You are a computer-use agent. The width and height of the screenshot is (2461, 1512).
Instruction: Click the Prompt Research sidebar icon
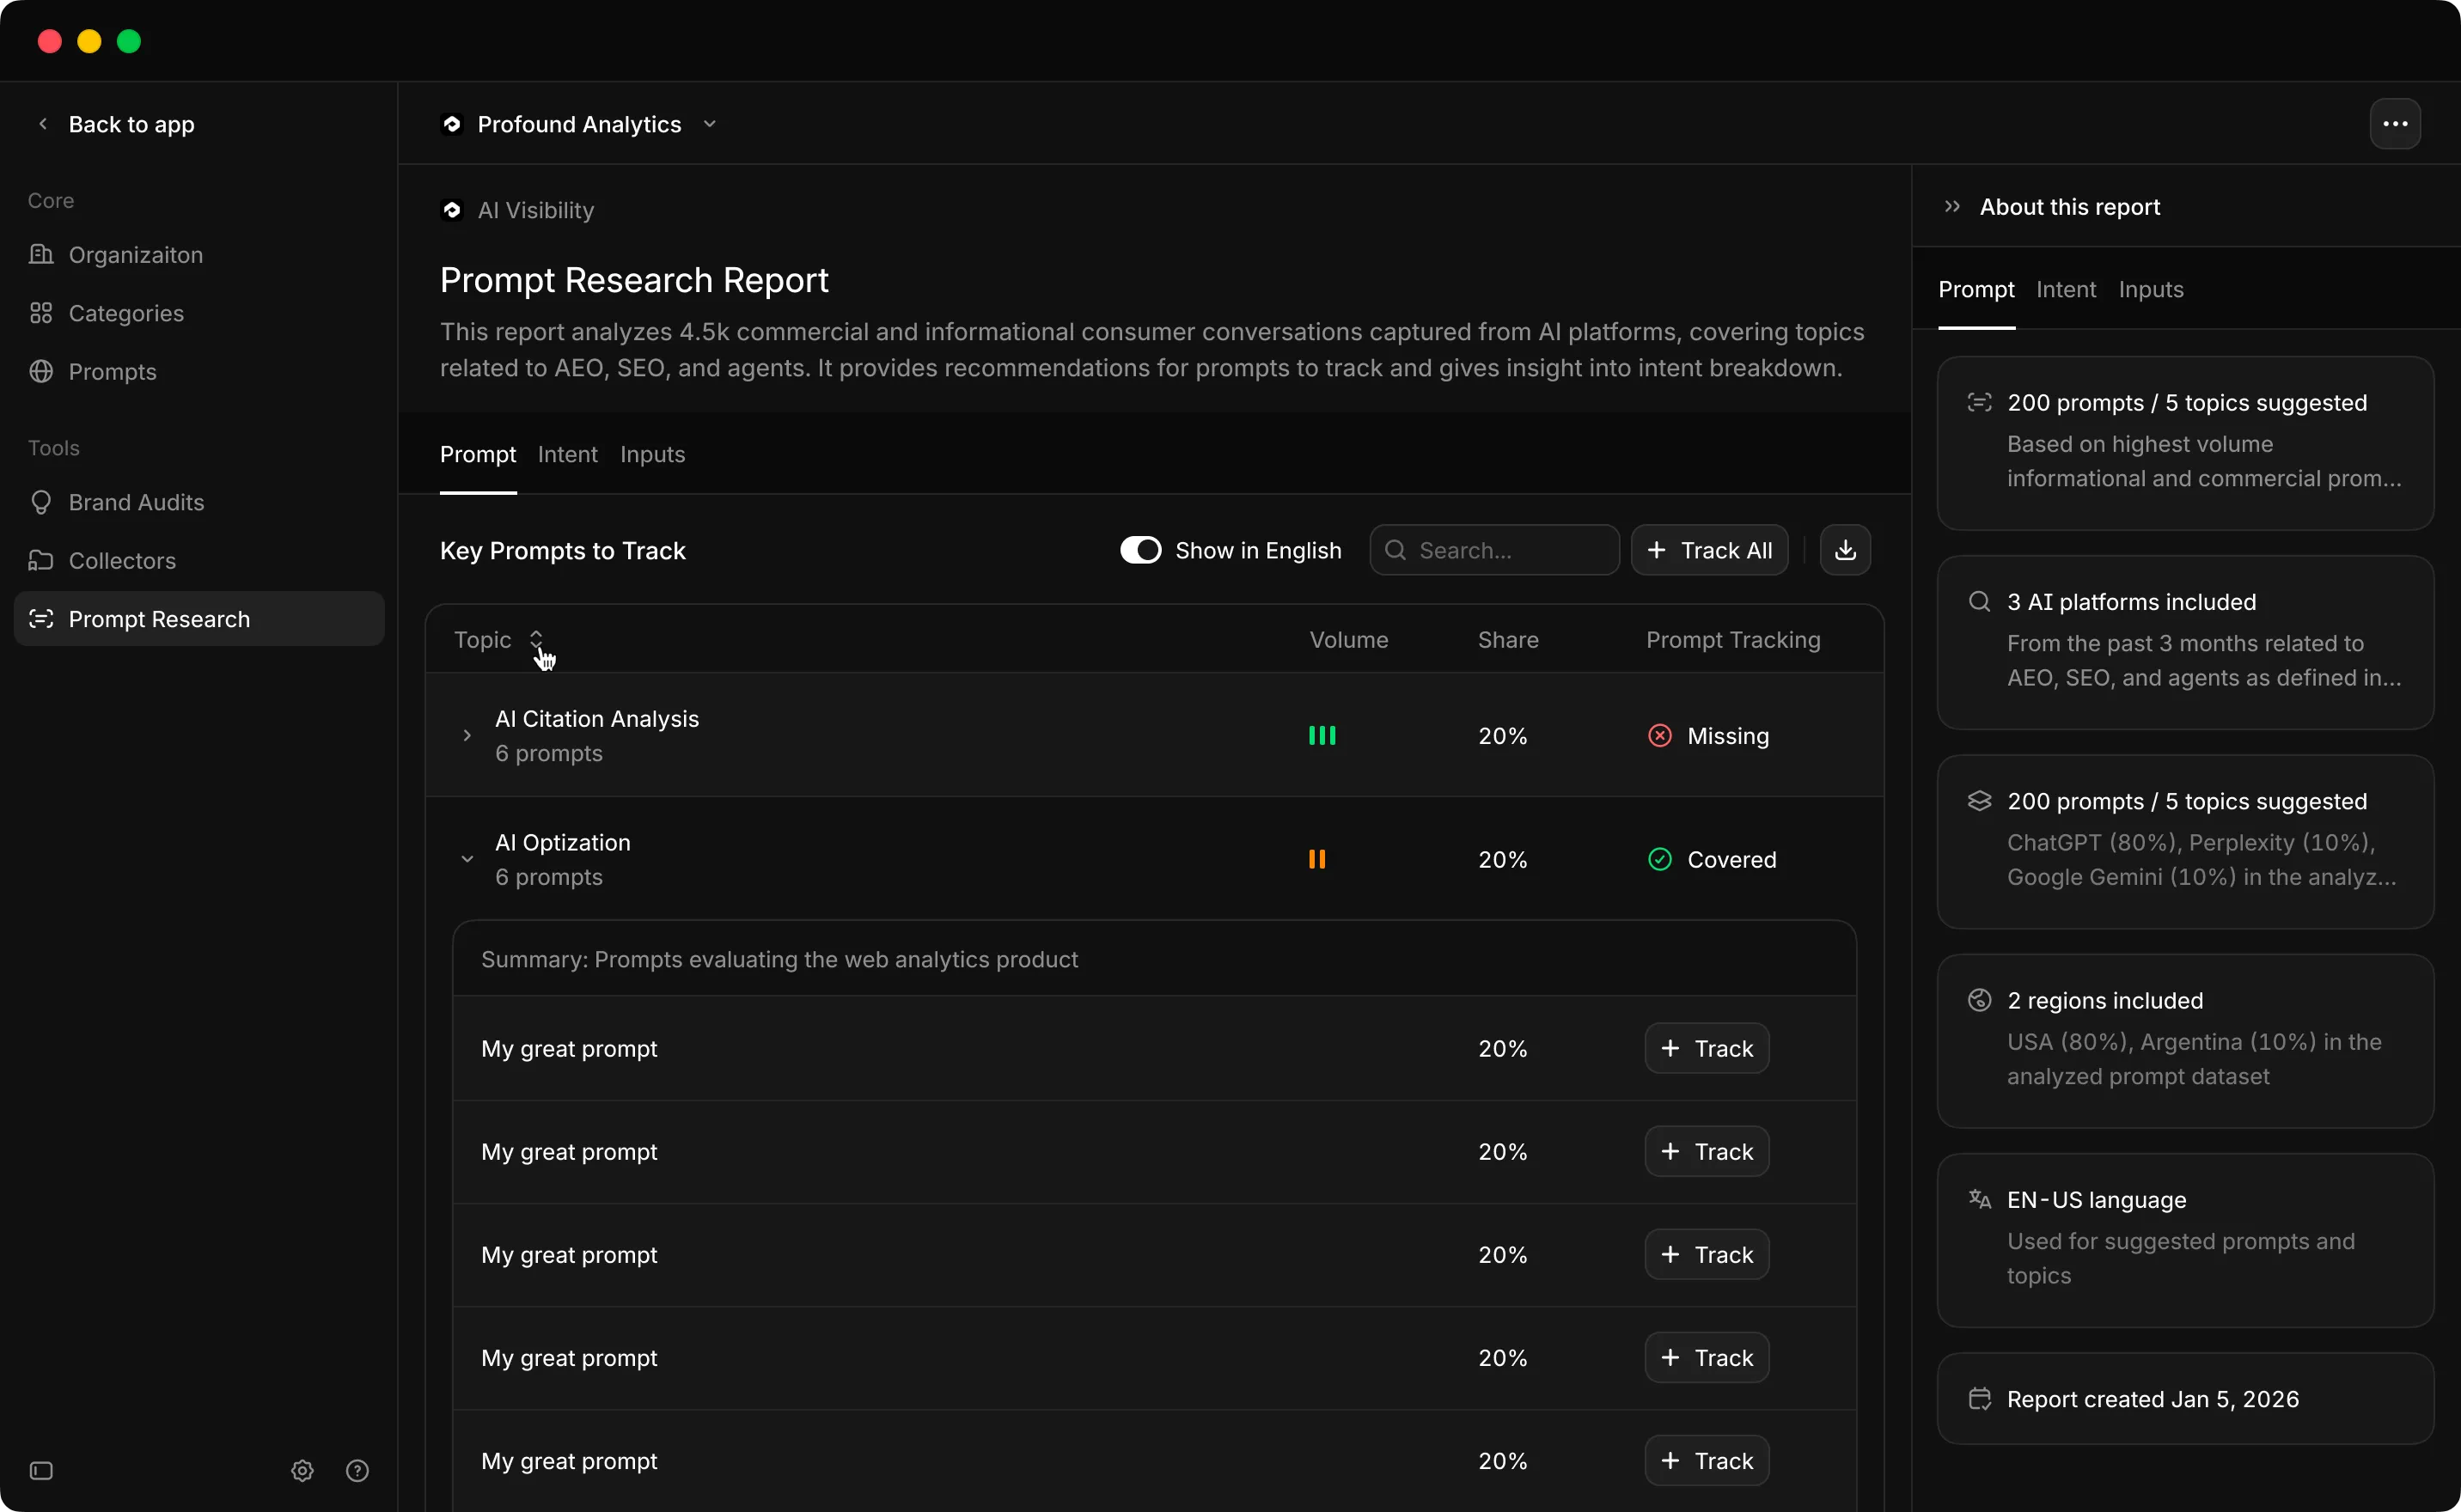pos(41,619)
